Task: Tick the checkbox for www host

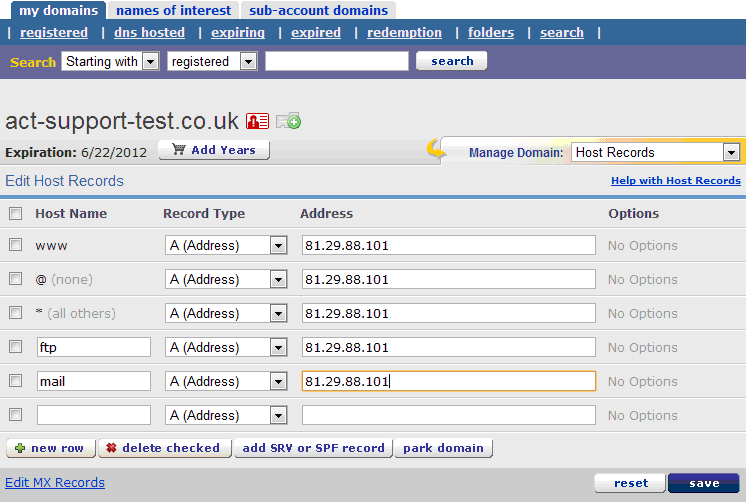Action: click(x=15, y=245)
